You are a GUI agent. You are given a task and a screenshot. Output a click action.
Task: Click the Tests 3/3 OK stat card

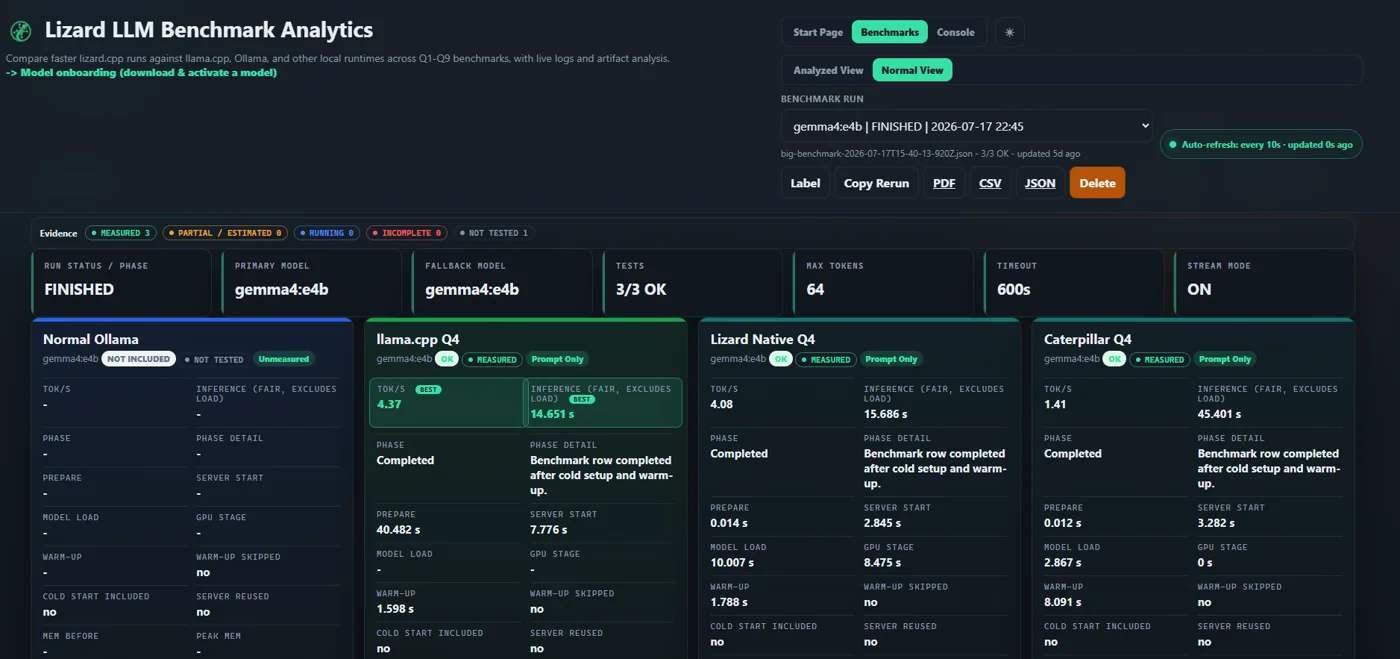click(693, 281)
